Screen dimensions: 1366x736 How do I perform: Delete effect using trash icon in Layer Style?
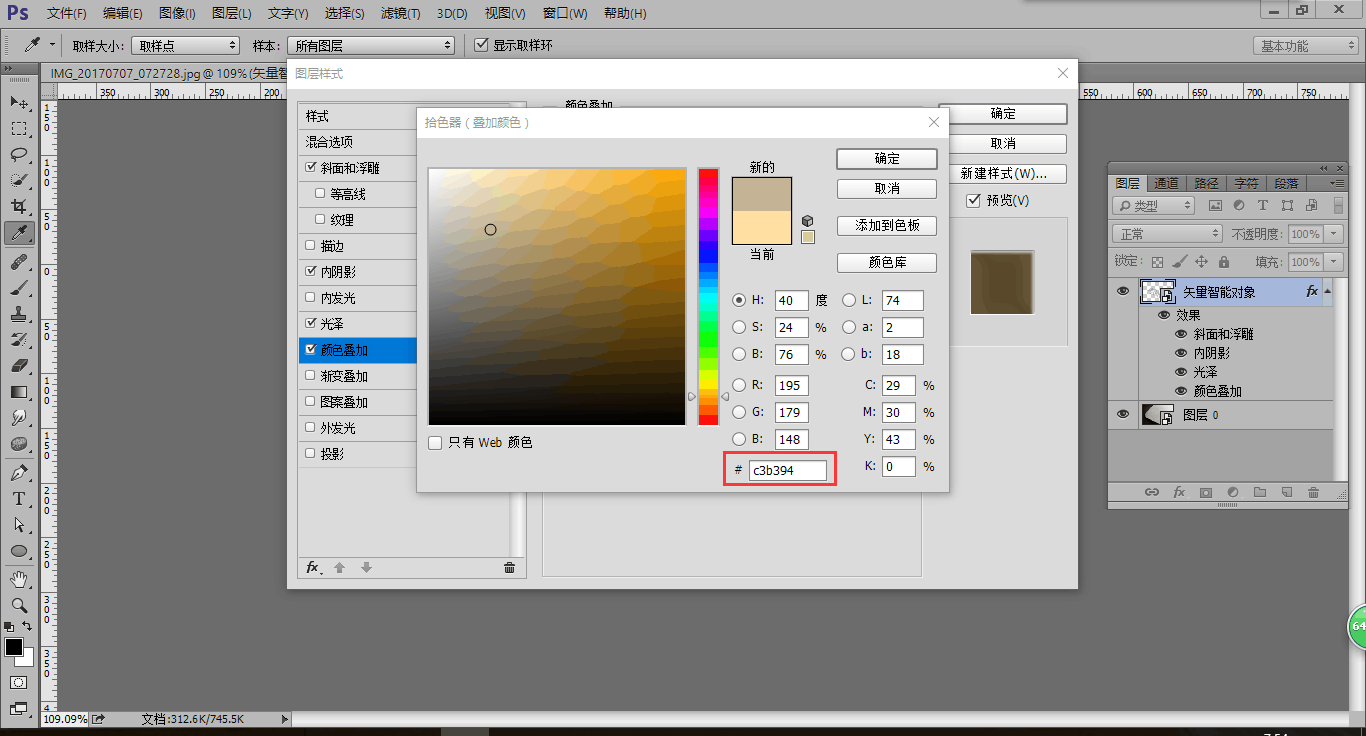click(509, 568)
